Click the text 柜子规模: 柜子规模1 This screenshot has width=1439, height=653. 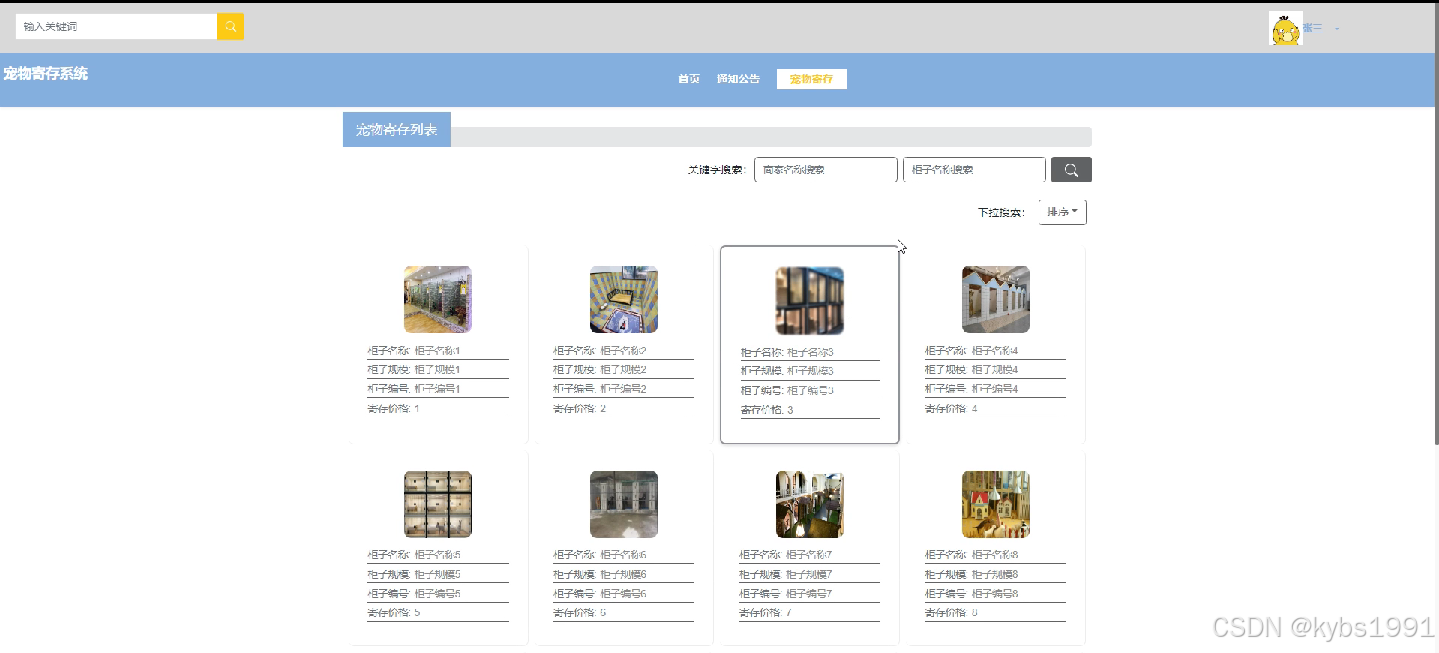[414, 370]
